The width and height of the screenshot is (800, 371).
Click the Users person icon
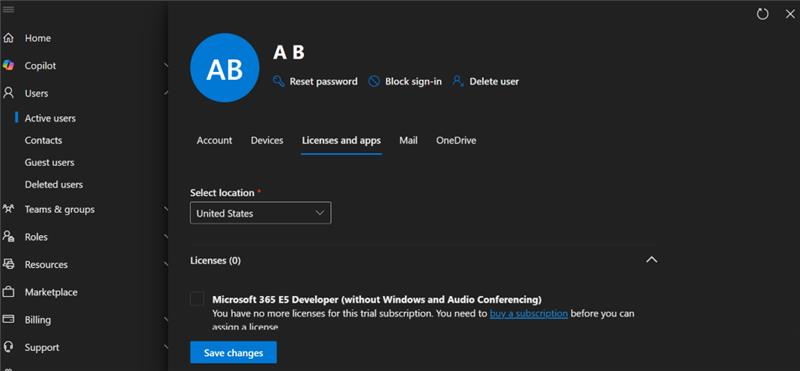(x=8, y=93)
